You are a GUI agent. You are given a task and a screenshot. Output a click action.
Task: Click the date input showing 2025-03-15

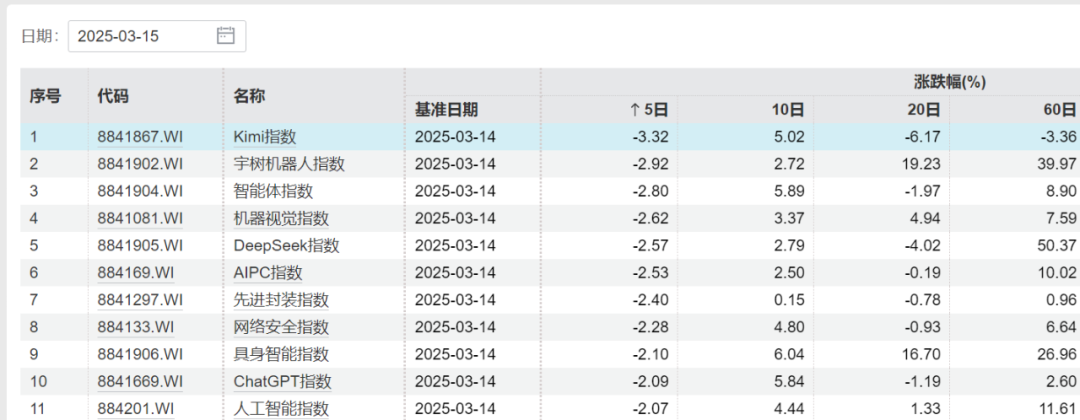pos(156,36)
